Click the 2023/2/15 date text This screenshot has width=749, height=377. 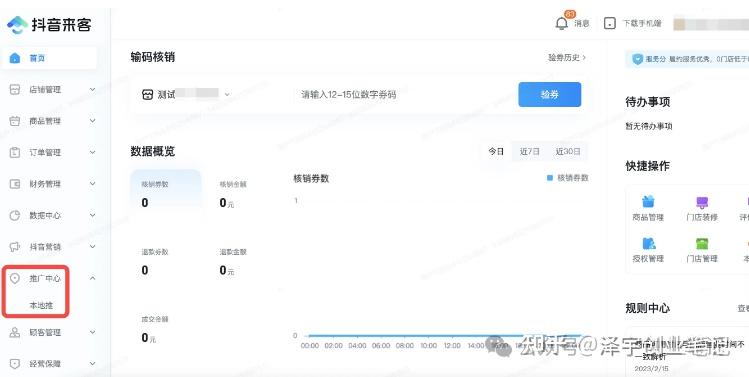pos(652,368)
